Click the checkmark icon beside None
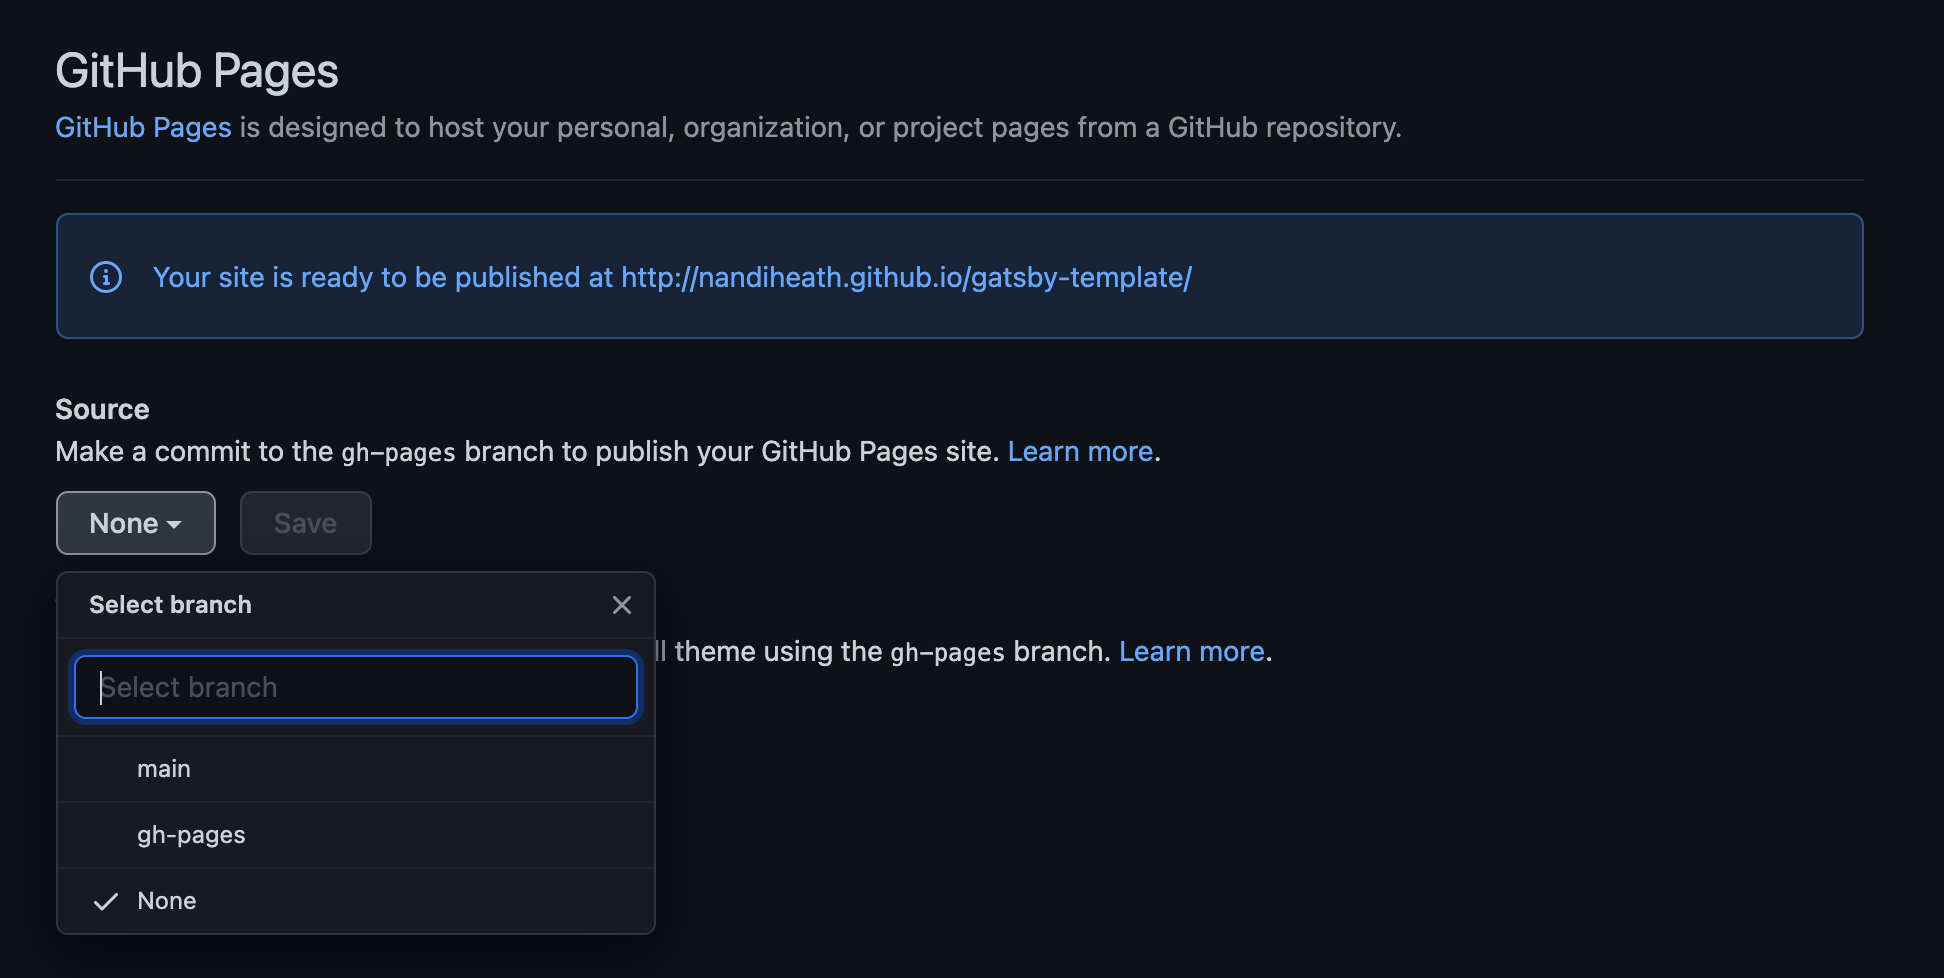 click(106, 901)
